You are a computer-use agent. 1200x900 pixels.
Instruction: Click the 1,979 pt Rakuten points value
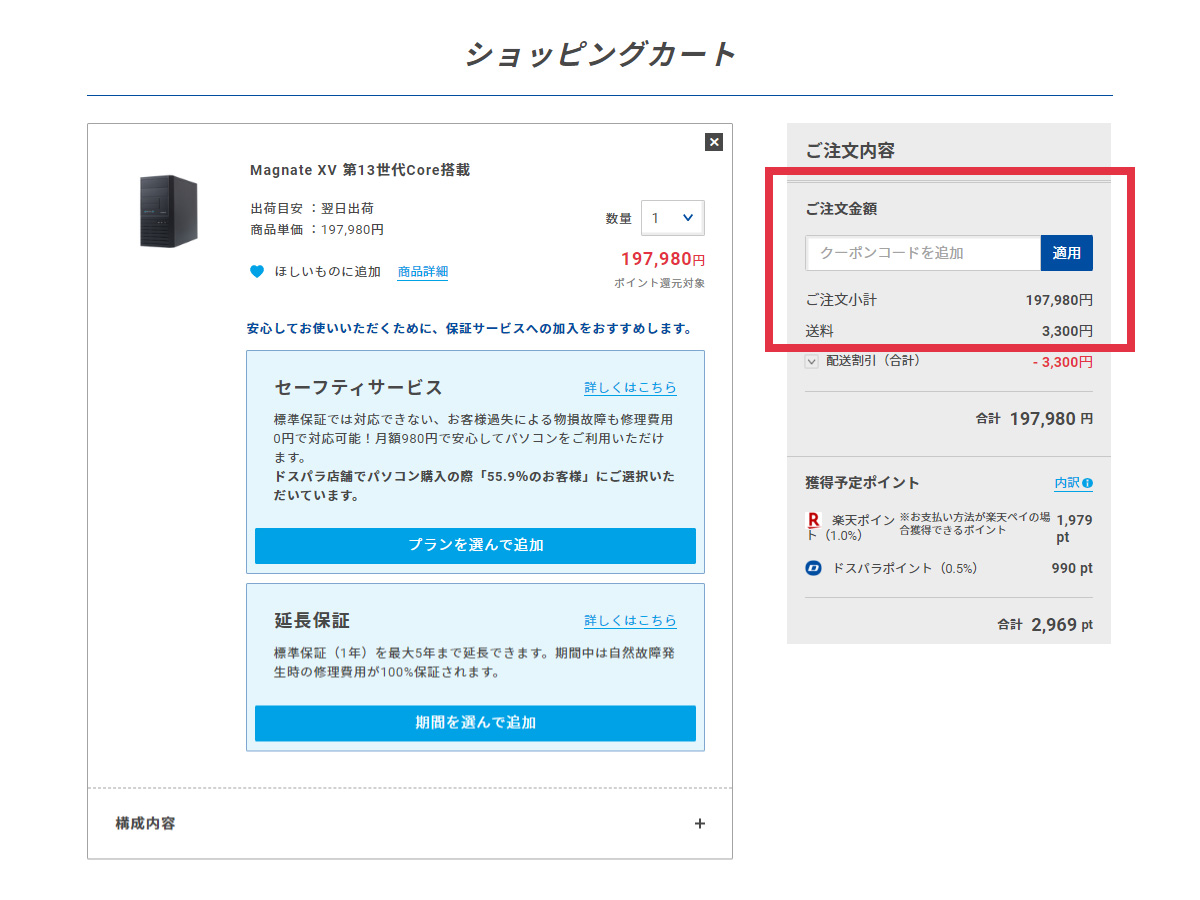tap(1074, 528)
